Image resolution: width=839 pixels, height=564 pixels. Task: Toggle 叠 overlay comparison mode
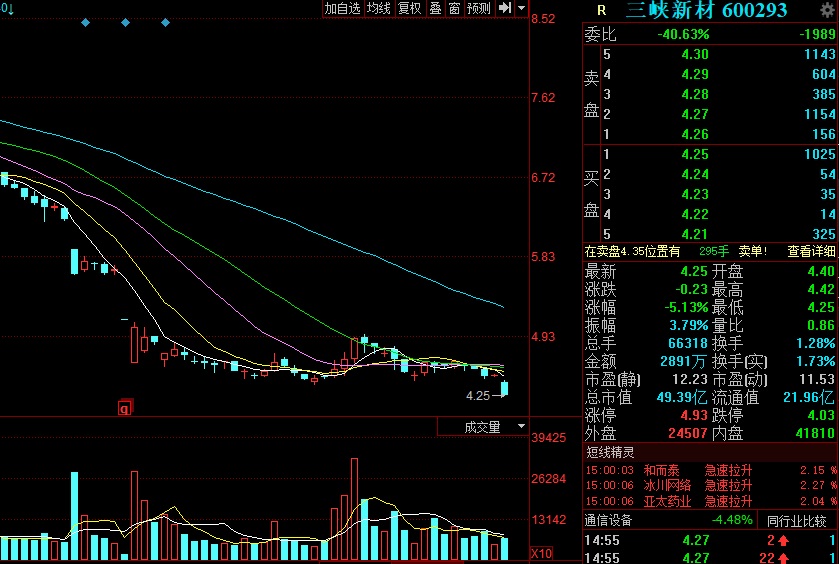(435, 8)
